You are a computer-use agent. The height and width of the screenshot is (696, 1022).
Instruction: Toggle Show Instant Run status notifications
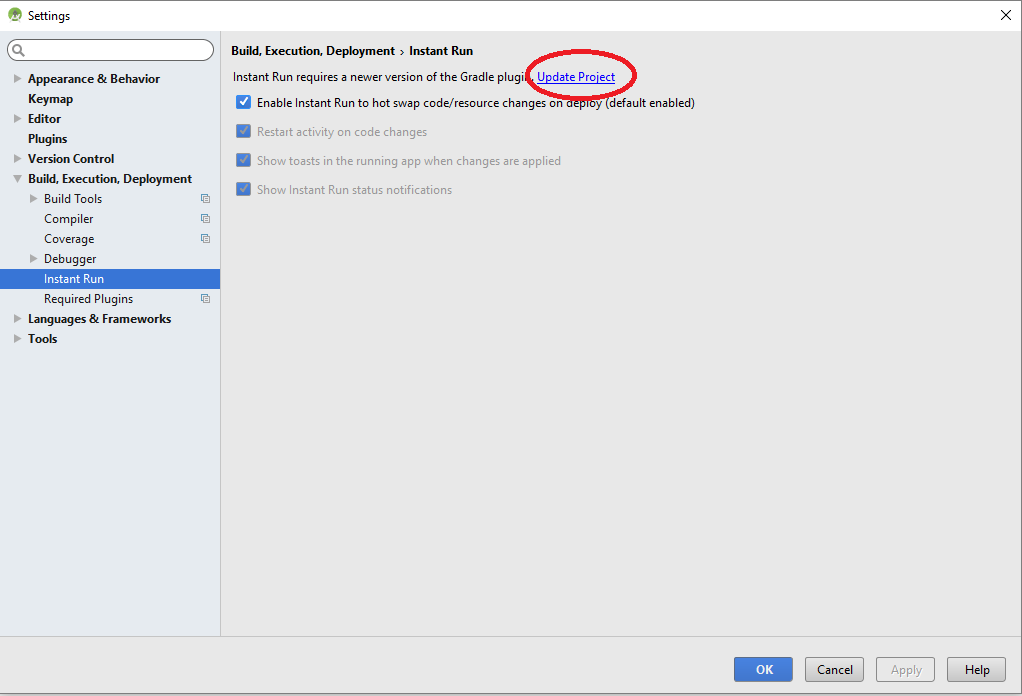[x=243, y=189]
